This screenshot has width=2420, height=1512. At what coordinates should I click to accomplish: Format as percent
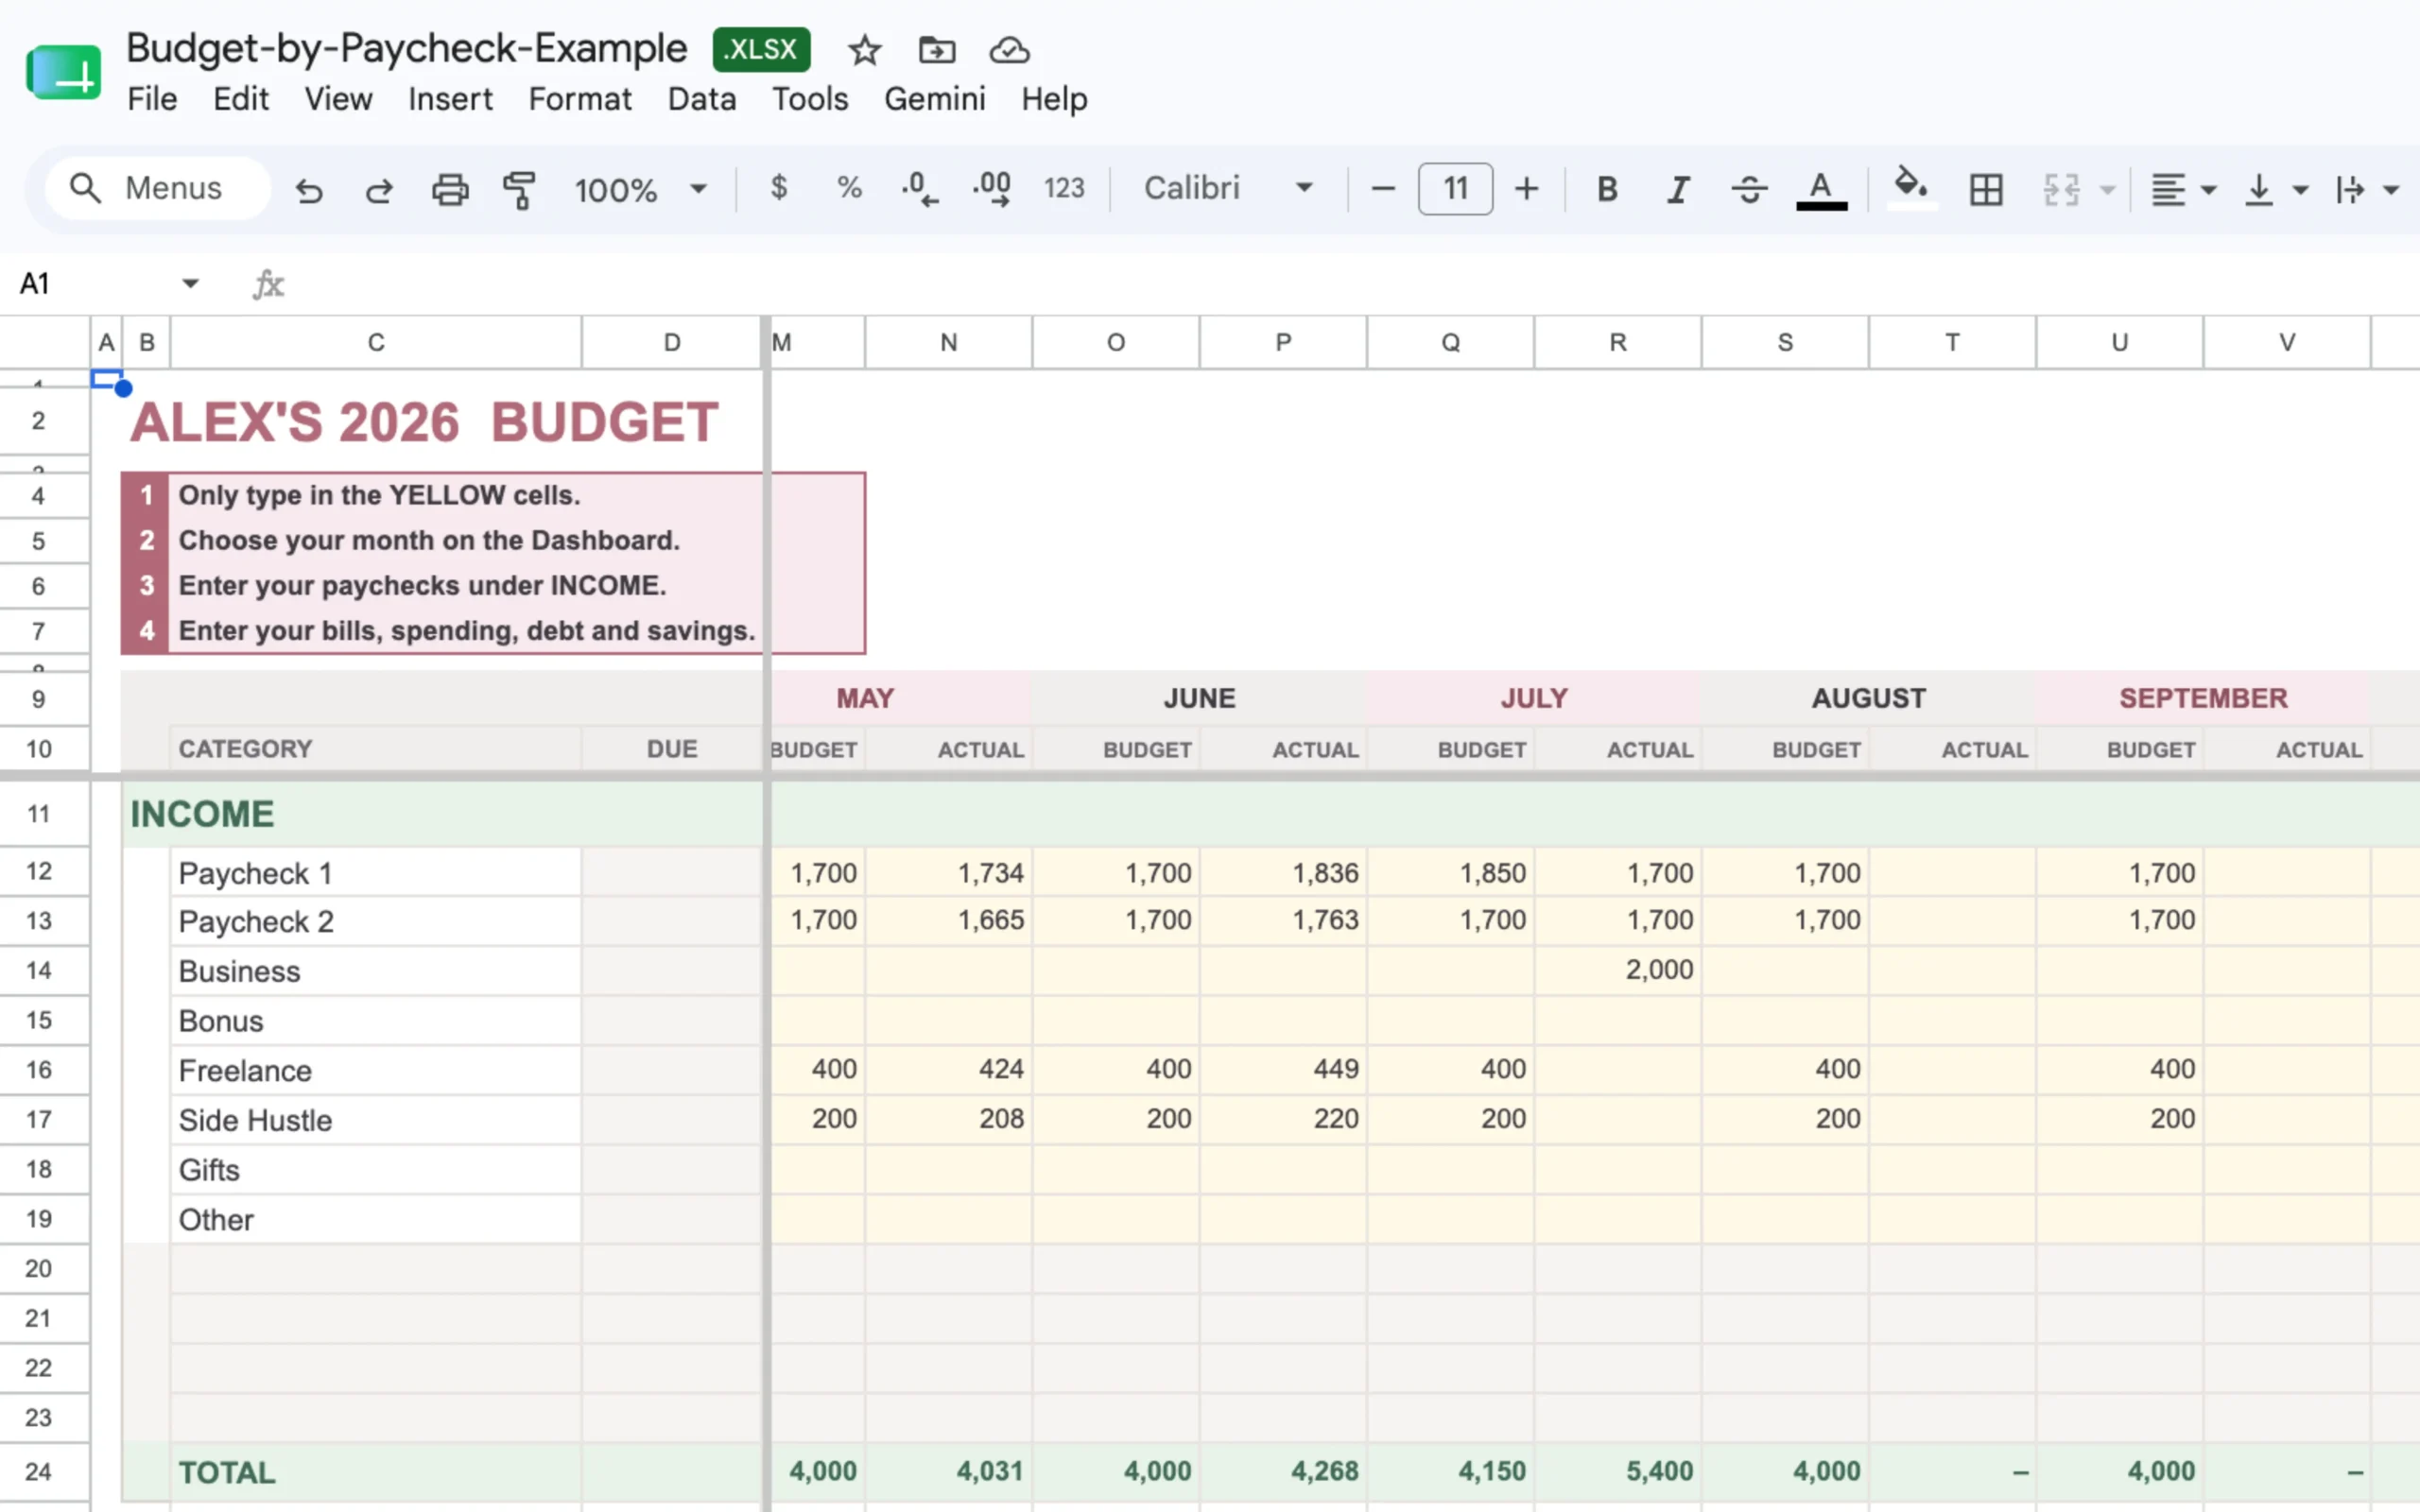click(849, 187)
